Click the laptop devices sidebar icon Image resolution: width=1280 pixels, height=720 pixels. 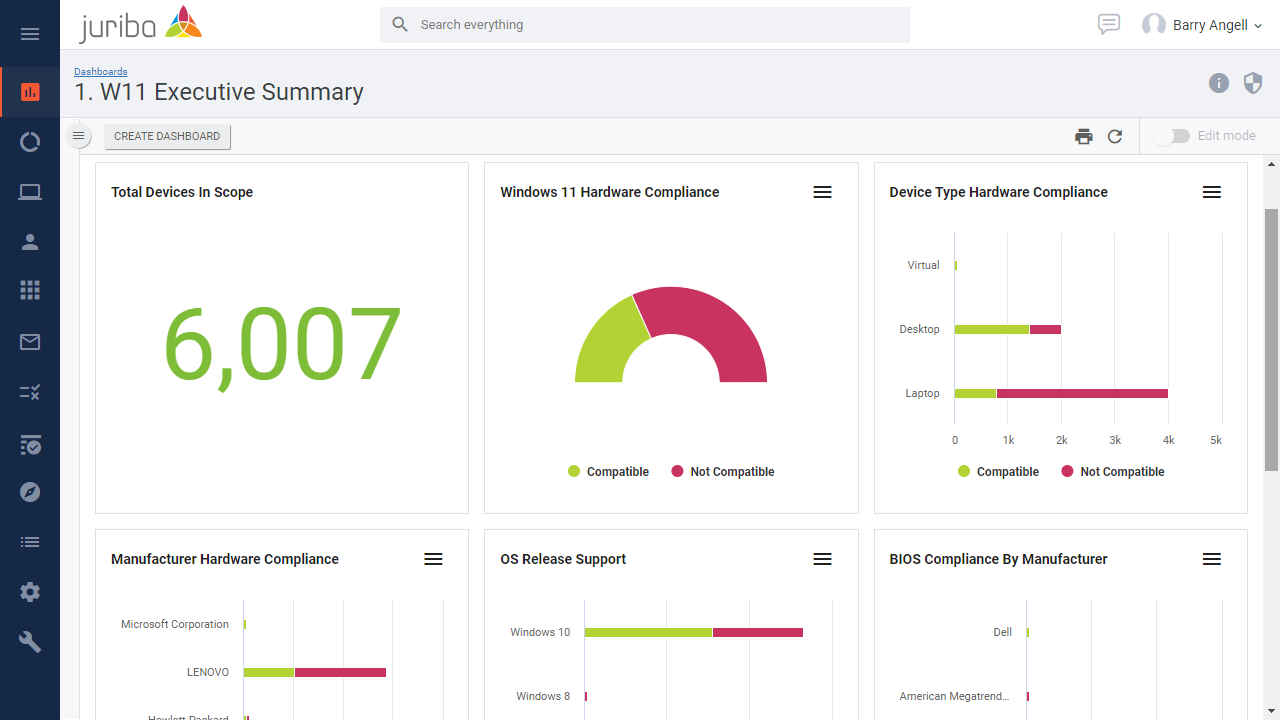[30, 192]
